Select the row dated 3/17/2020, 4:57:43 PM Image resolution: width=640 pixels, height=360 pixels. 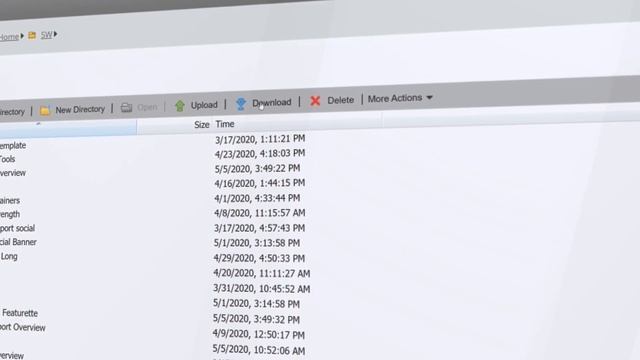(x=260, y=228)
